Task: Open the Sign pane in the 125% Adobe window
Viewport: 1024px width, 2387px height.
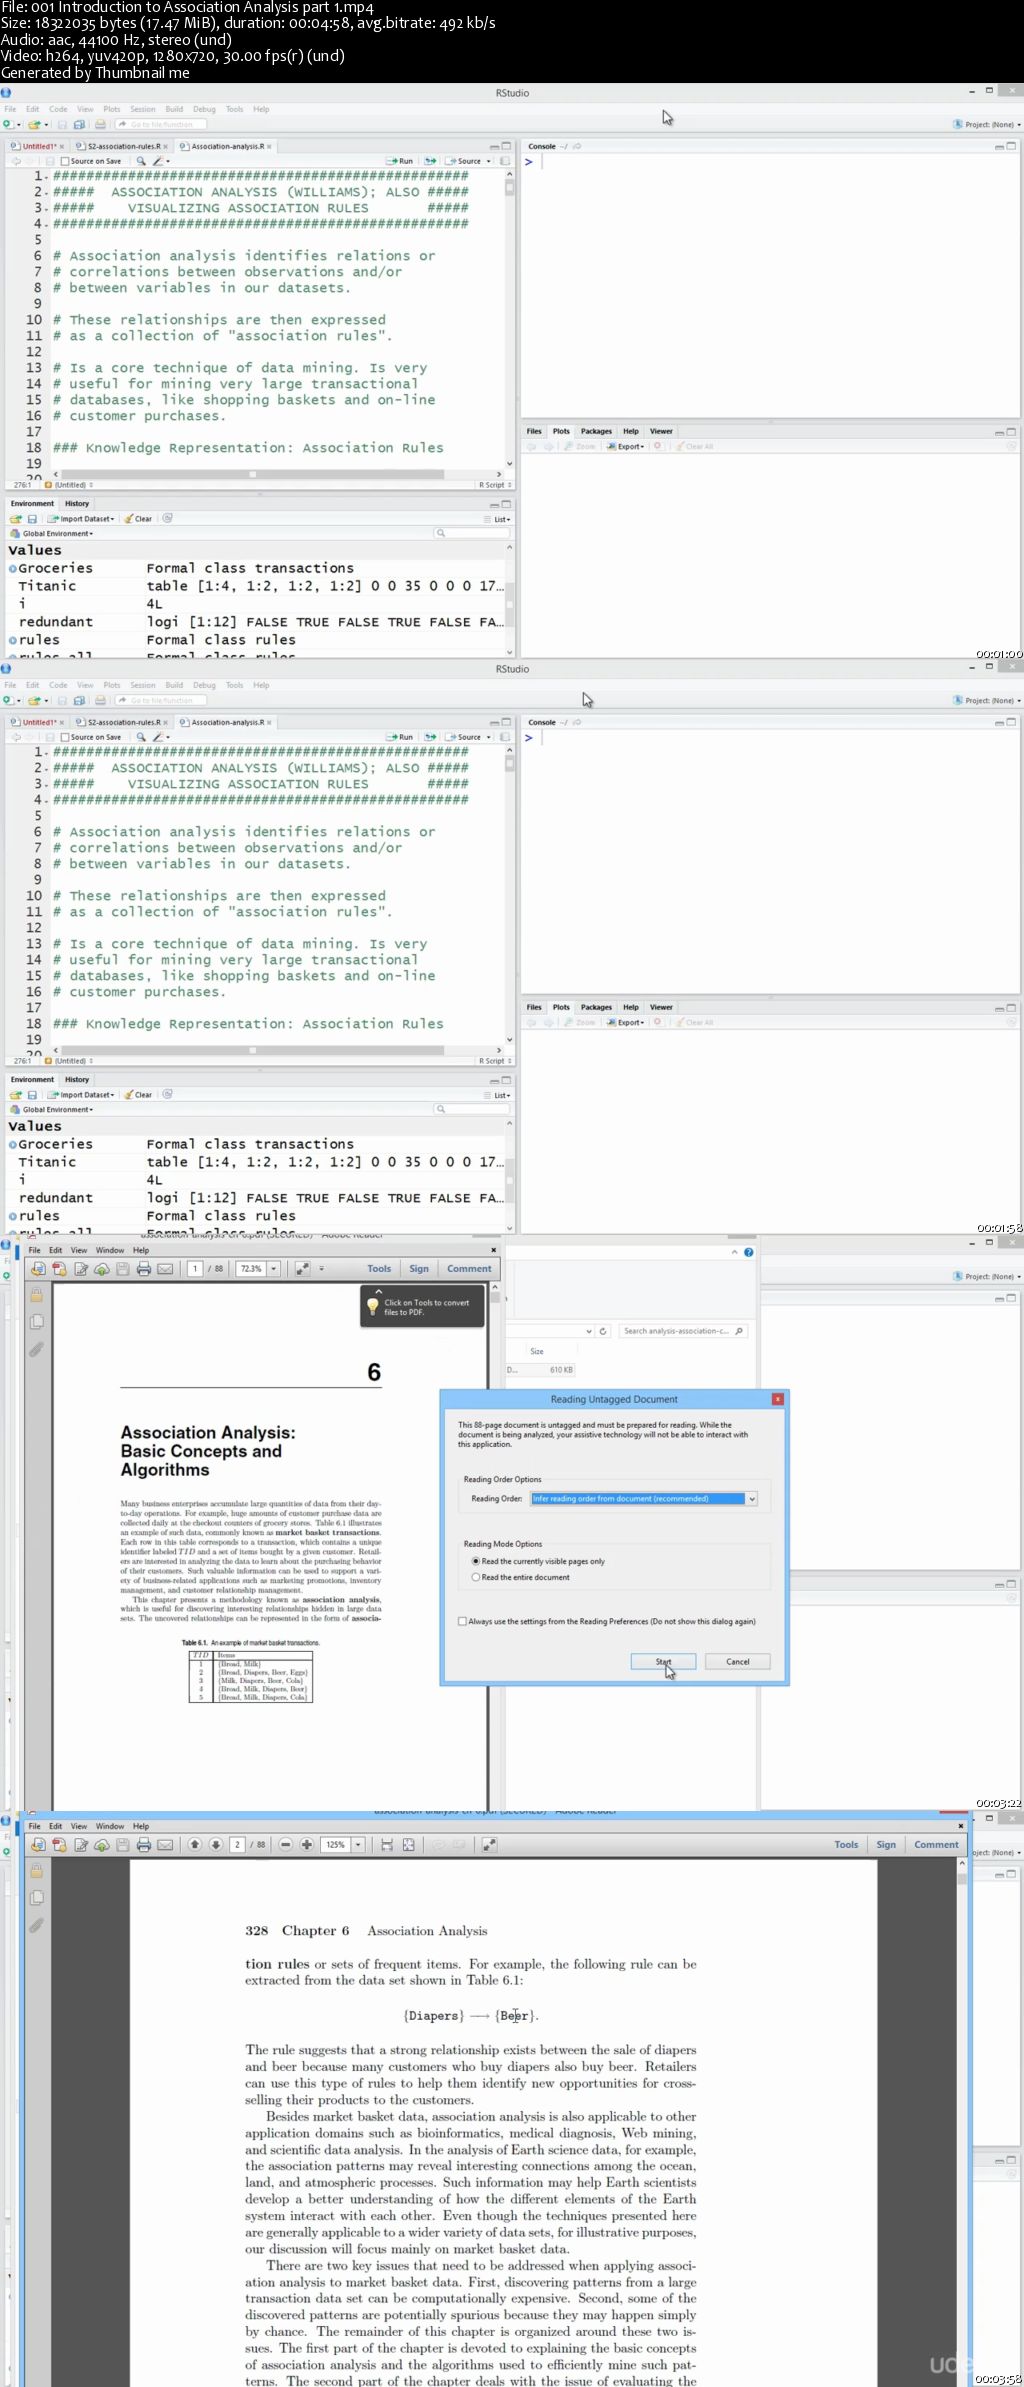Action: [x=886, y=1844]
